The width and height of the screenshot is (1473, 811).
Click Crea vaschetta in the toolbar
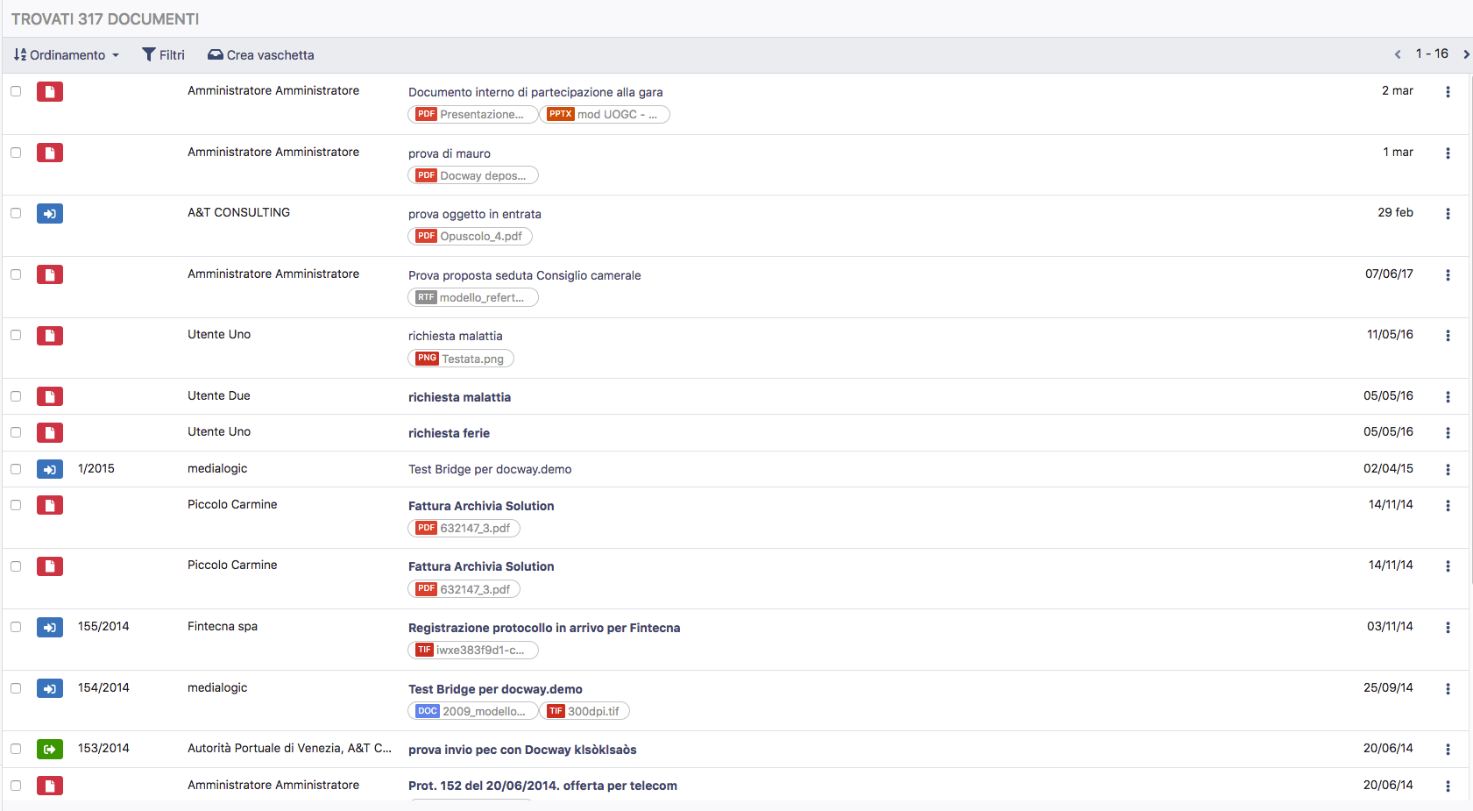click(x=260, y=55)
